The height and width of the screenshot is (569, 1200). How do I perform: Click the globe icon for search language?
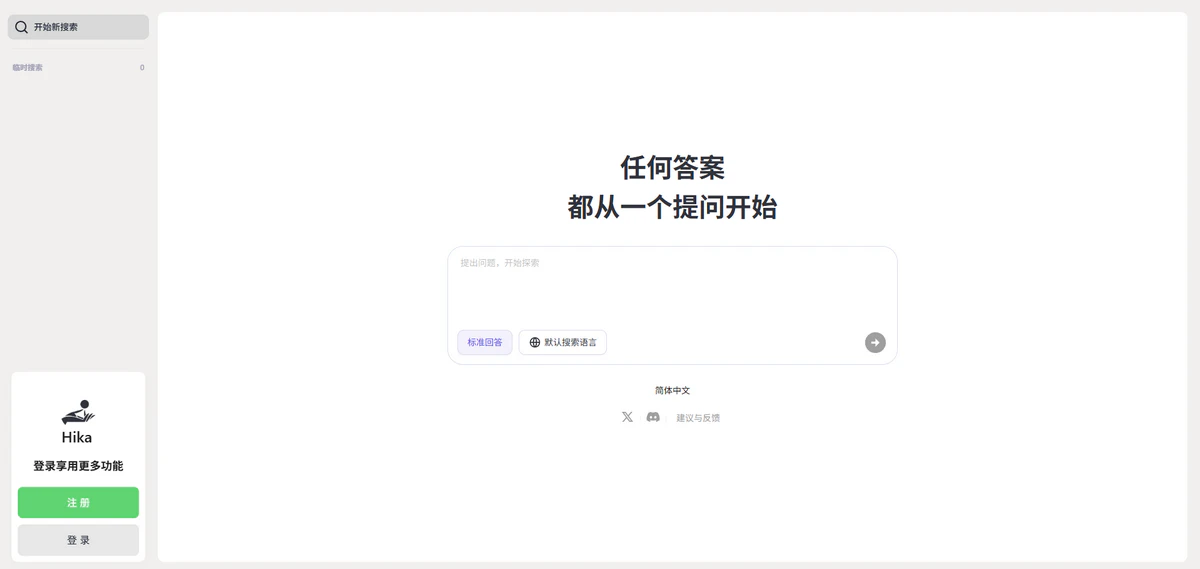pos(535,342)
